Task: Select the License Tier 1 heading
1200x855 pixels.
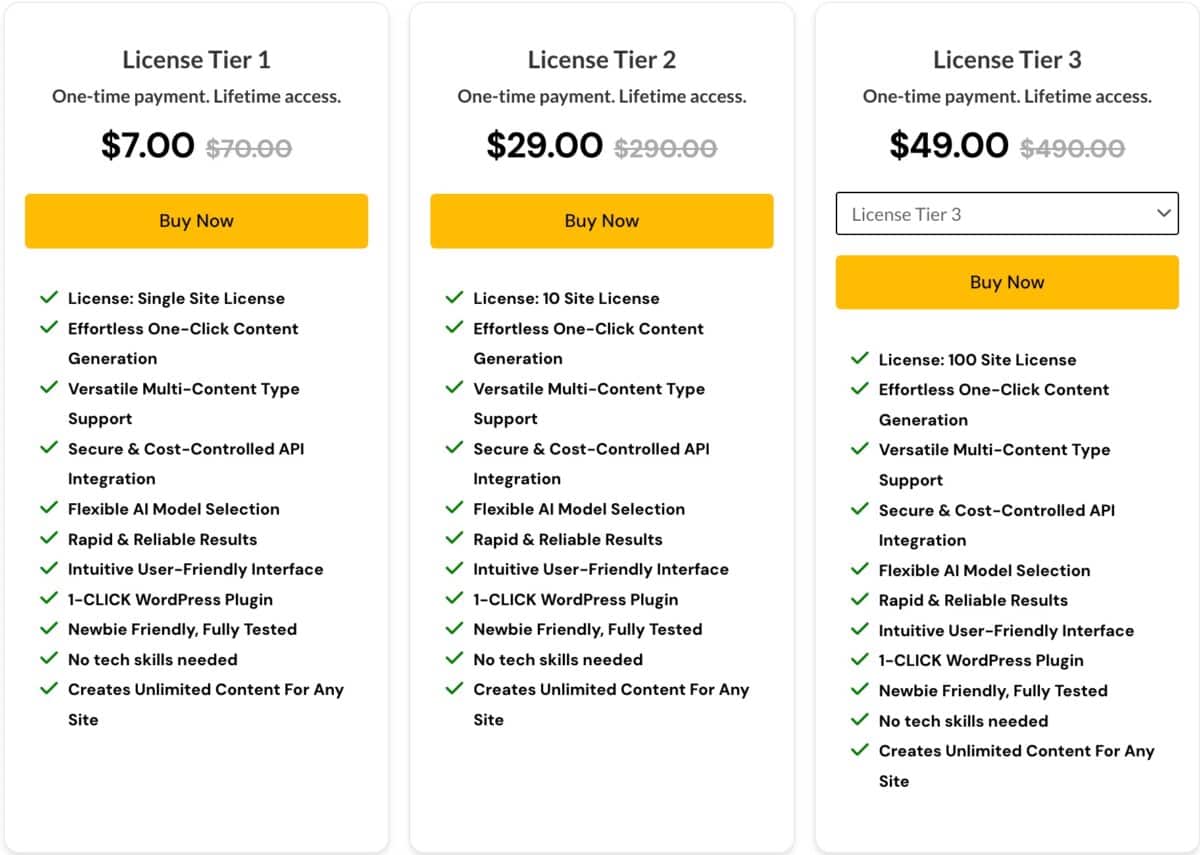Action: [196, 60]
